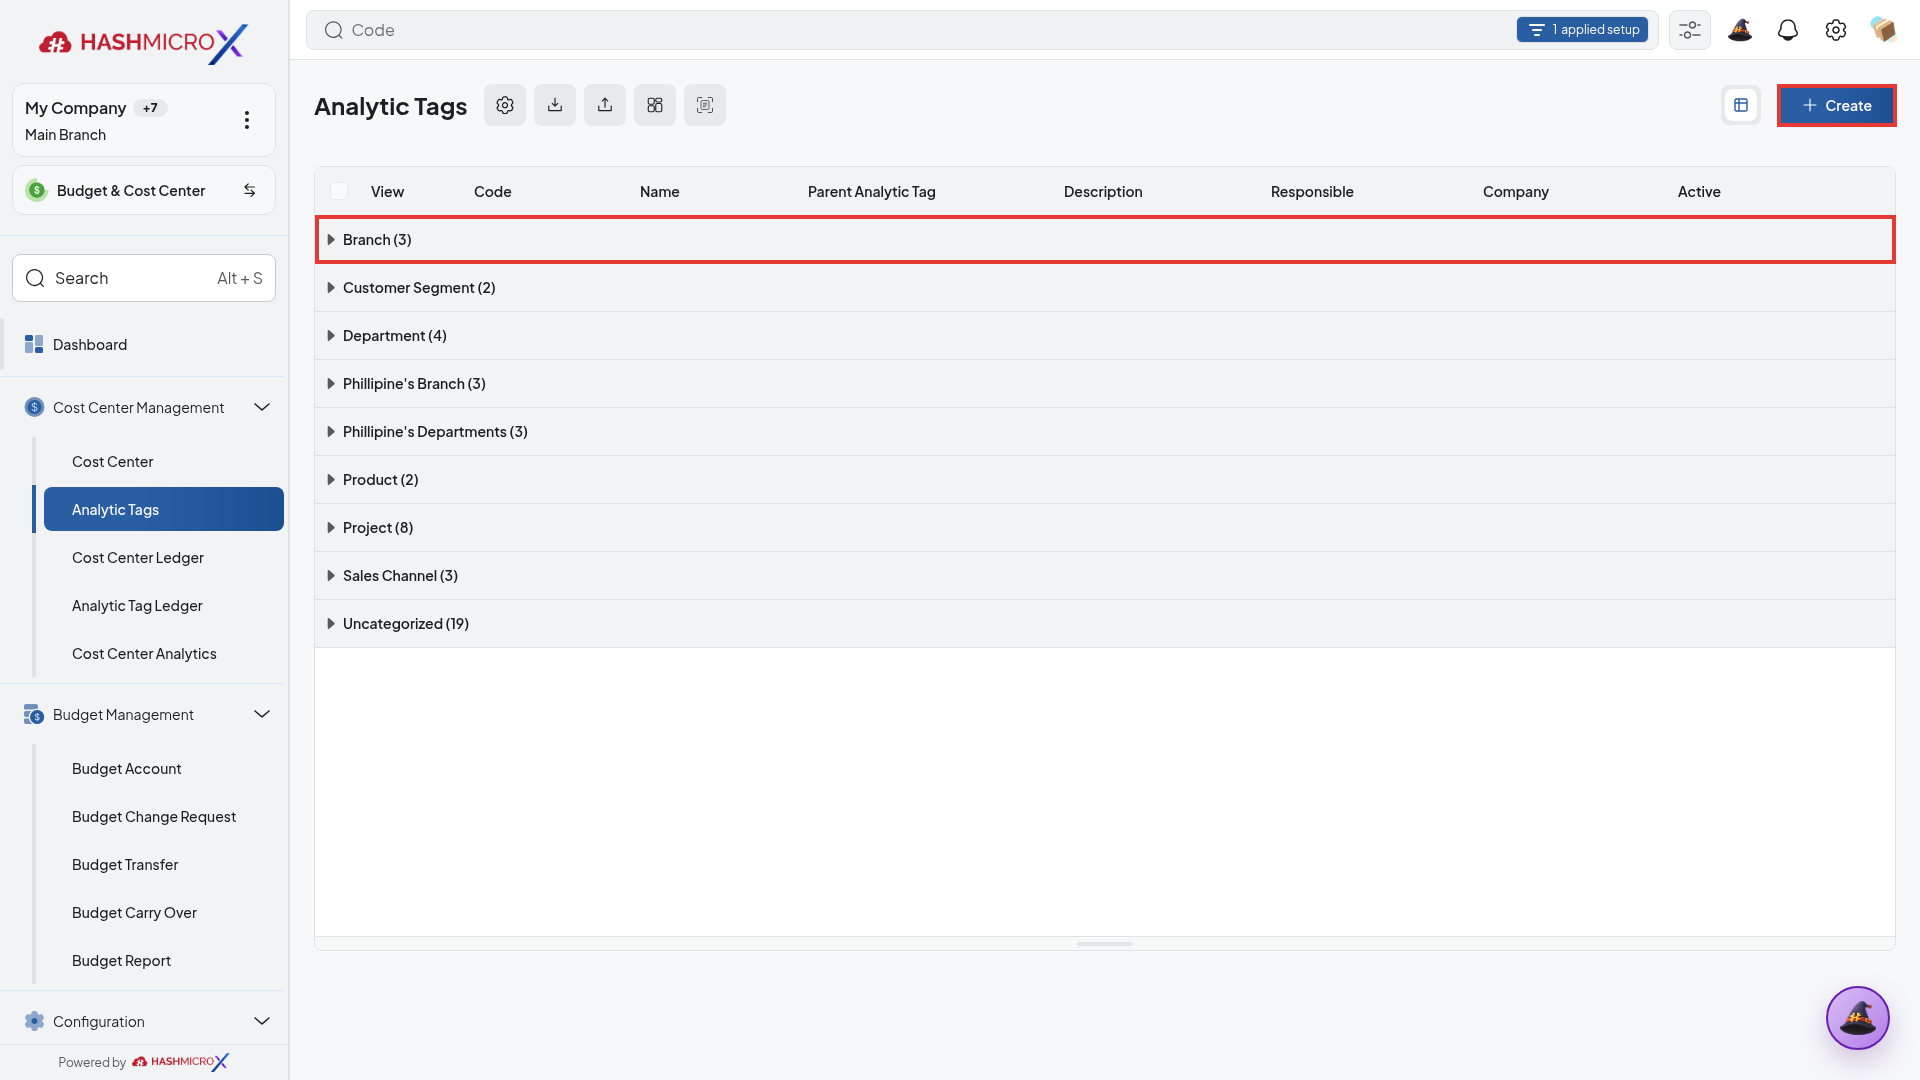Open Cost Center Ledger menu item

click(164, 558)
